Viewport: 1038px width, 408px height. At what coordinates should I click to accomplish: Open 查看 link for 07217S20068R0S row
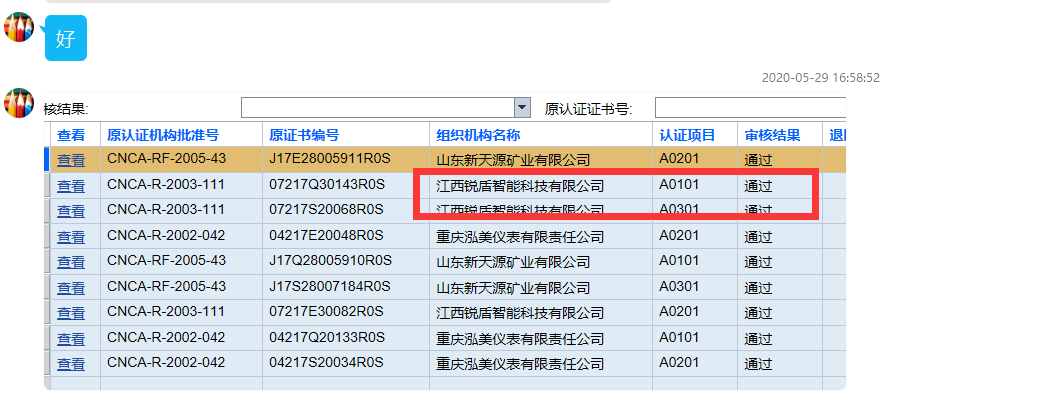point(71,211)
